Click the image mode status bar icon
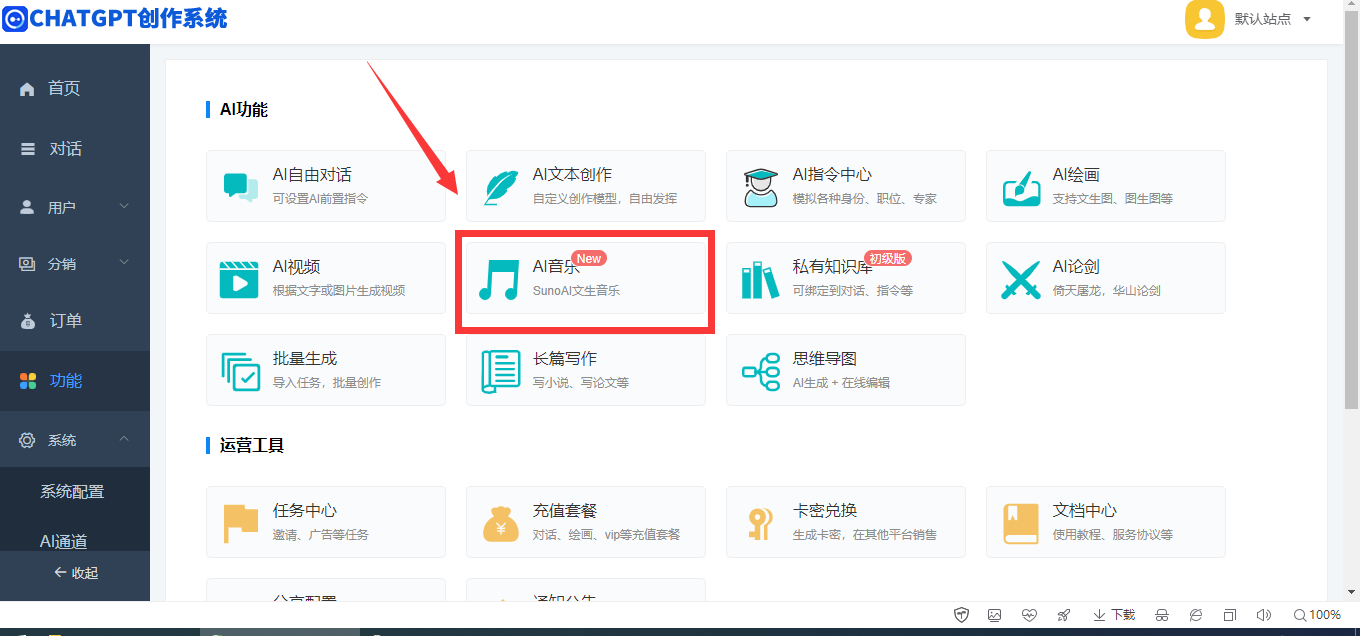This screenshot has width=1360, height=636. pyautogui.click(x=994, y=615)
